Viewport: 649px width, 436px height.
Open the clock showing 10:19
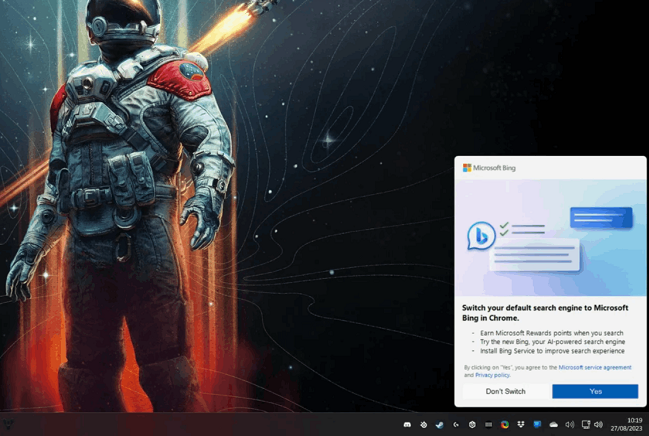pyautogui.click(x=626, y=424)
